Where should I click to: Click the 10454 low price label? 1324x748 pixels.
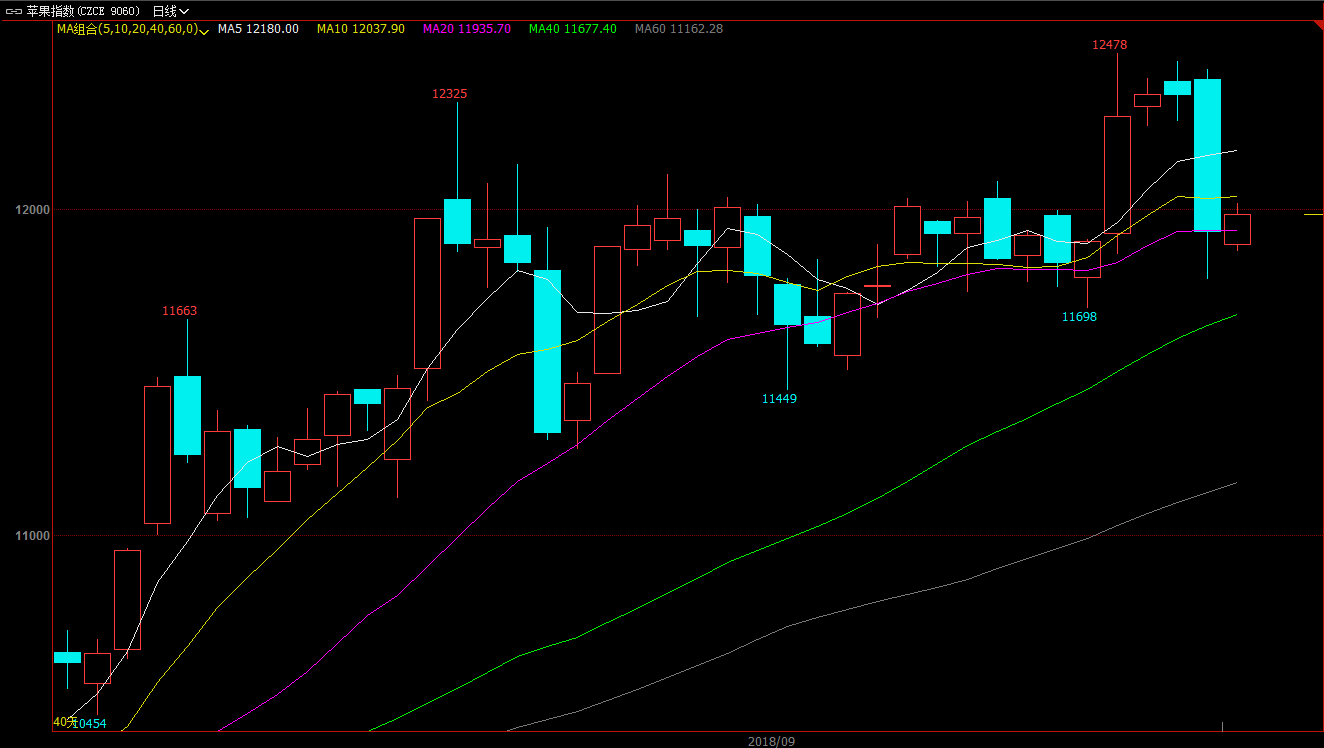coord(88,723)
